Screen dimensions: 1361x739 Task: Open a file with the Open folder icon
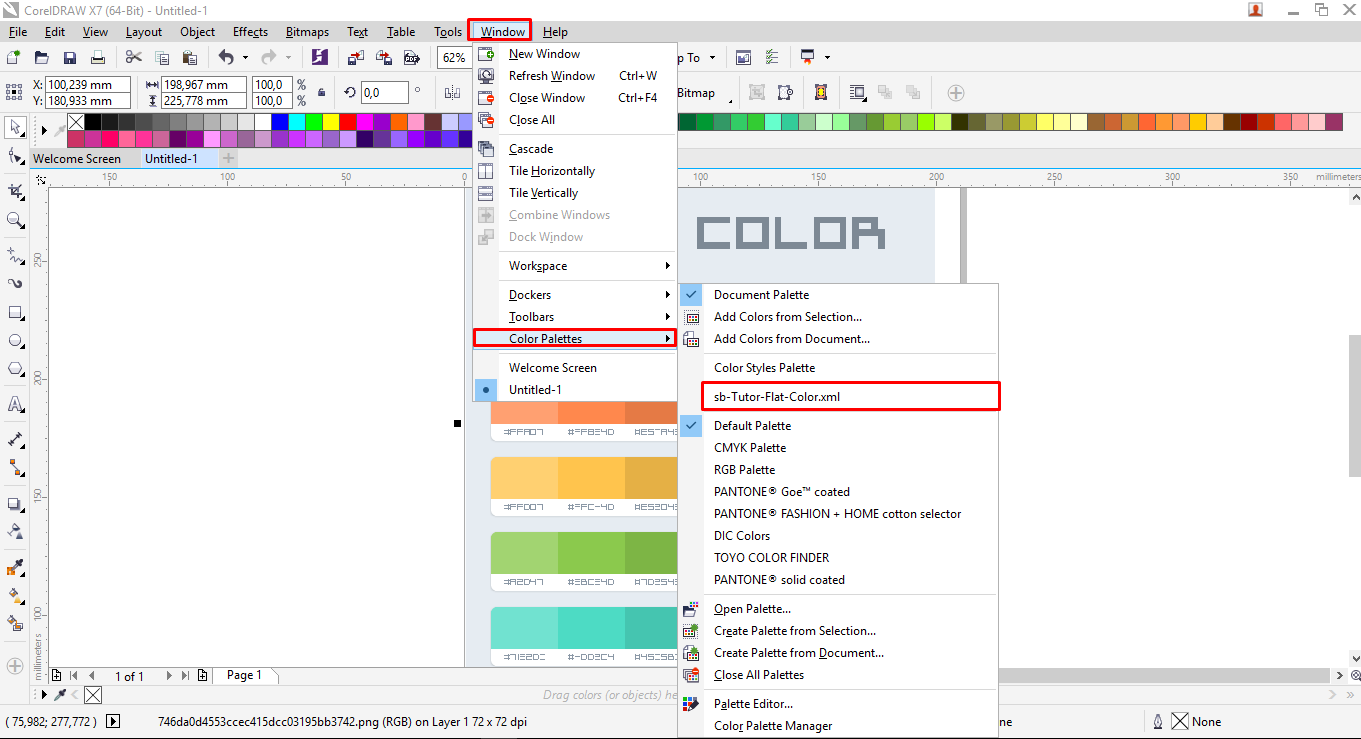(x=42, y=58)
